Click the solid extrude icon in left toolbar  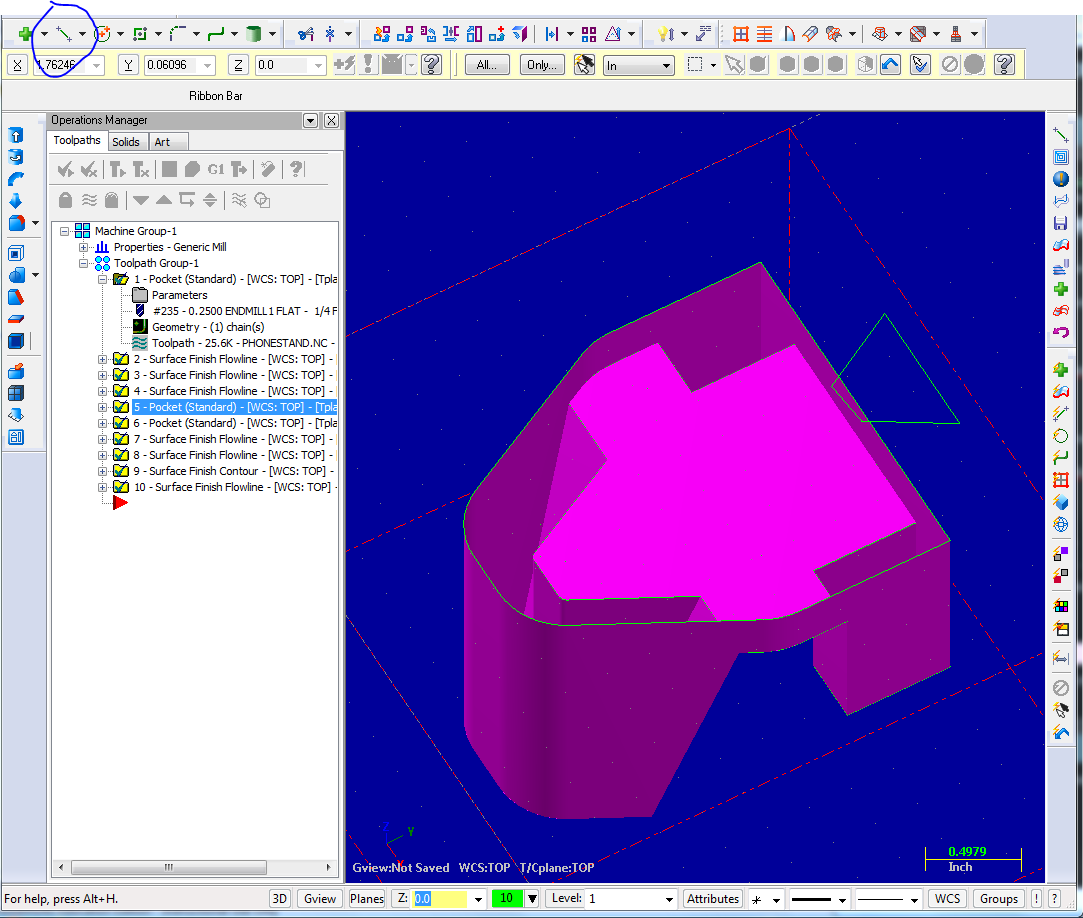pyautogui.click(x=16, y=135)
